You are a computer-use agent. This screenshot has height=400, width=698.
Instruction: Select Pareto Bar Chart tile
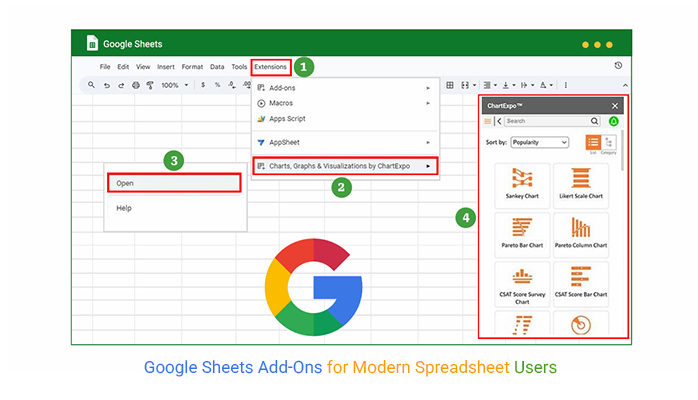click(x=522, y=234)
